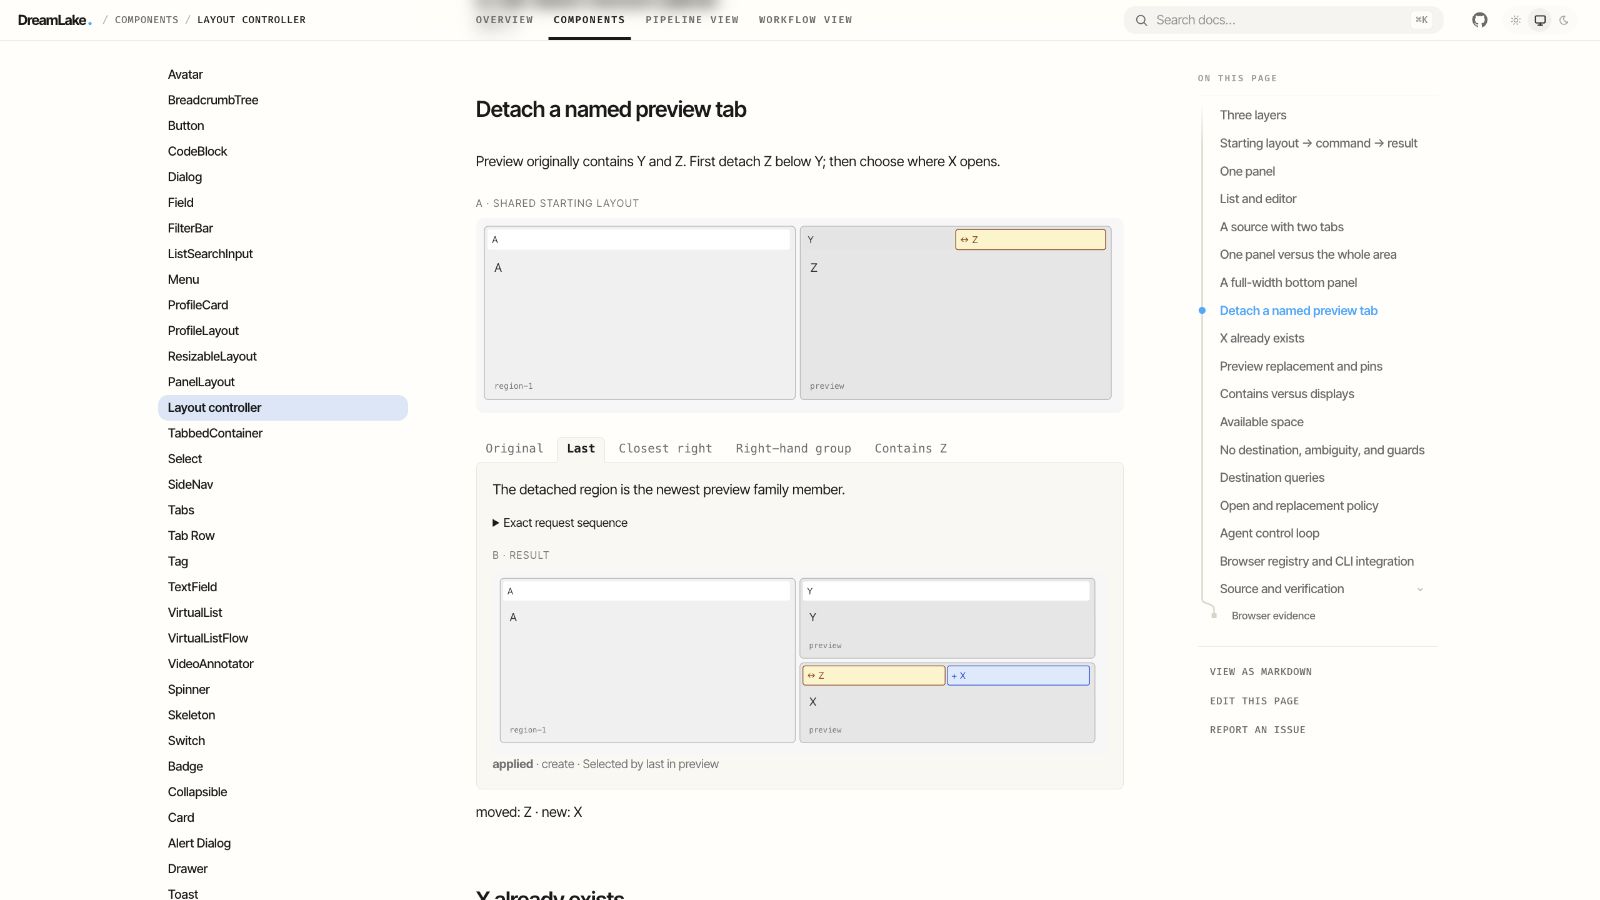
Task: Click Layout controller sidebar item
Action: (x=283, y=408)
